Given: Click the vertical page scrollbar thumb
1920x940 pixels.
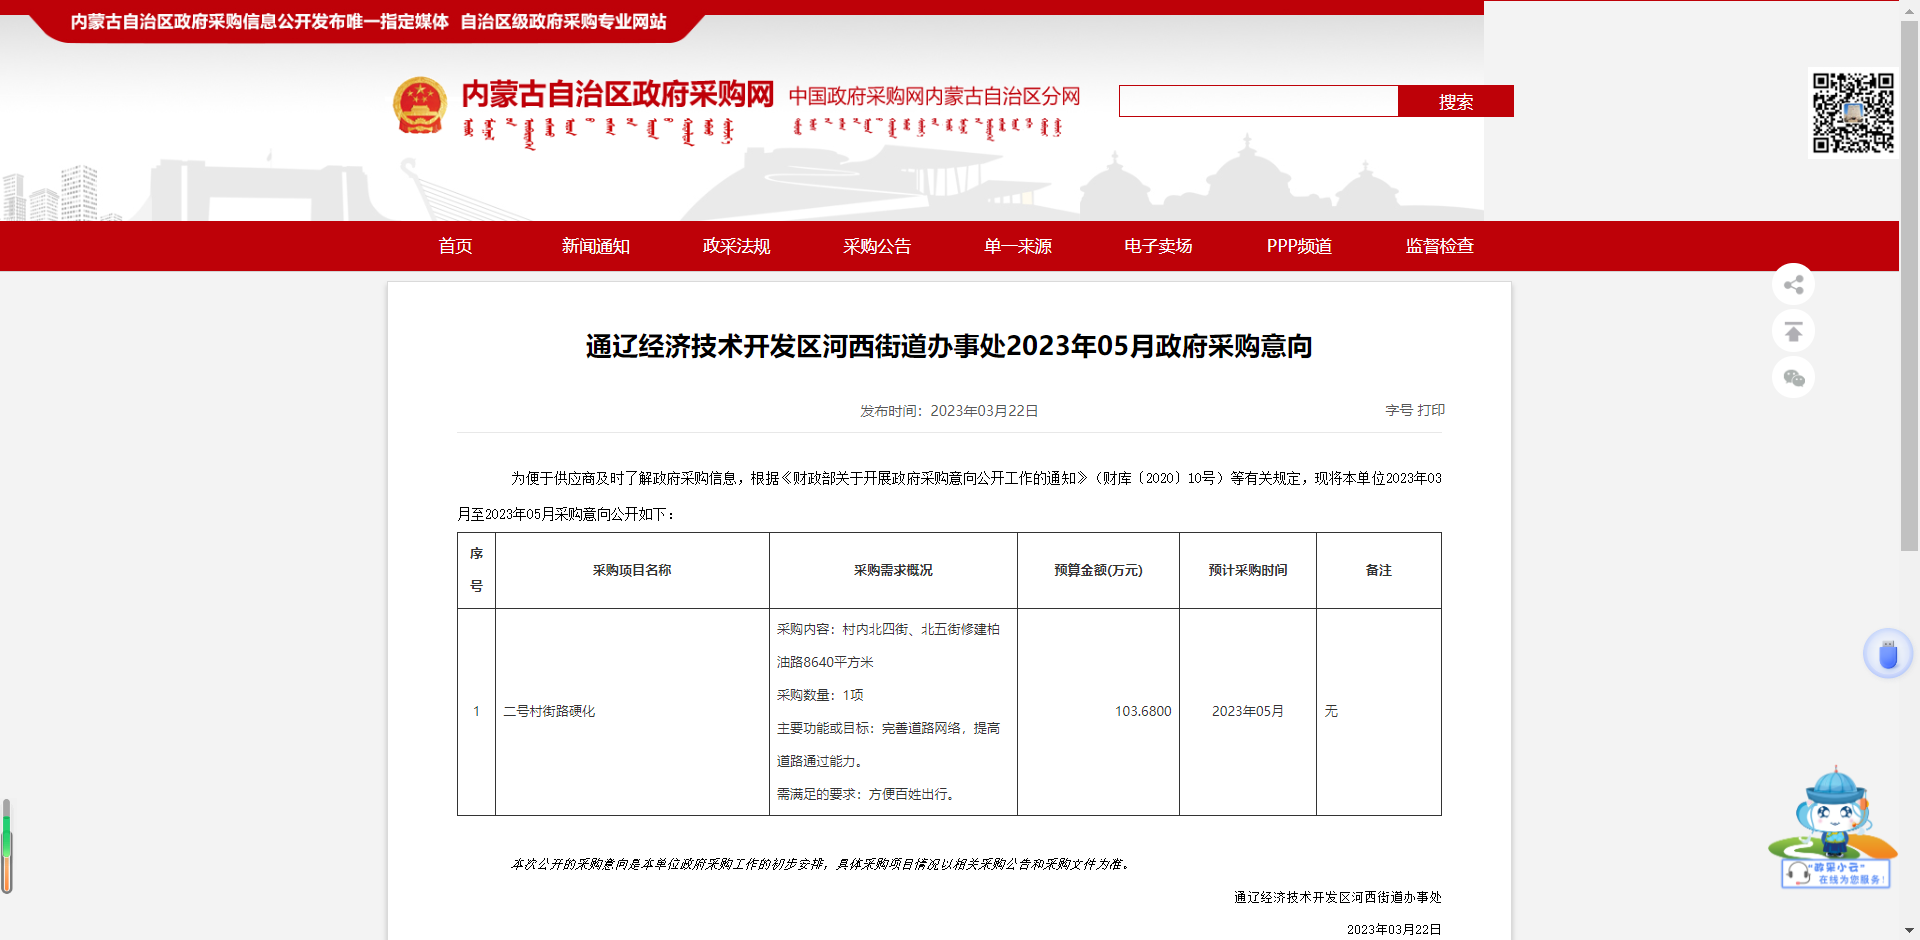Looking at the screenshot, I should tap(1909, 285).
